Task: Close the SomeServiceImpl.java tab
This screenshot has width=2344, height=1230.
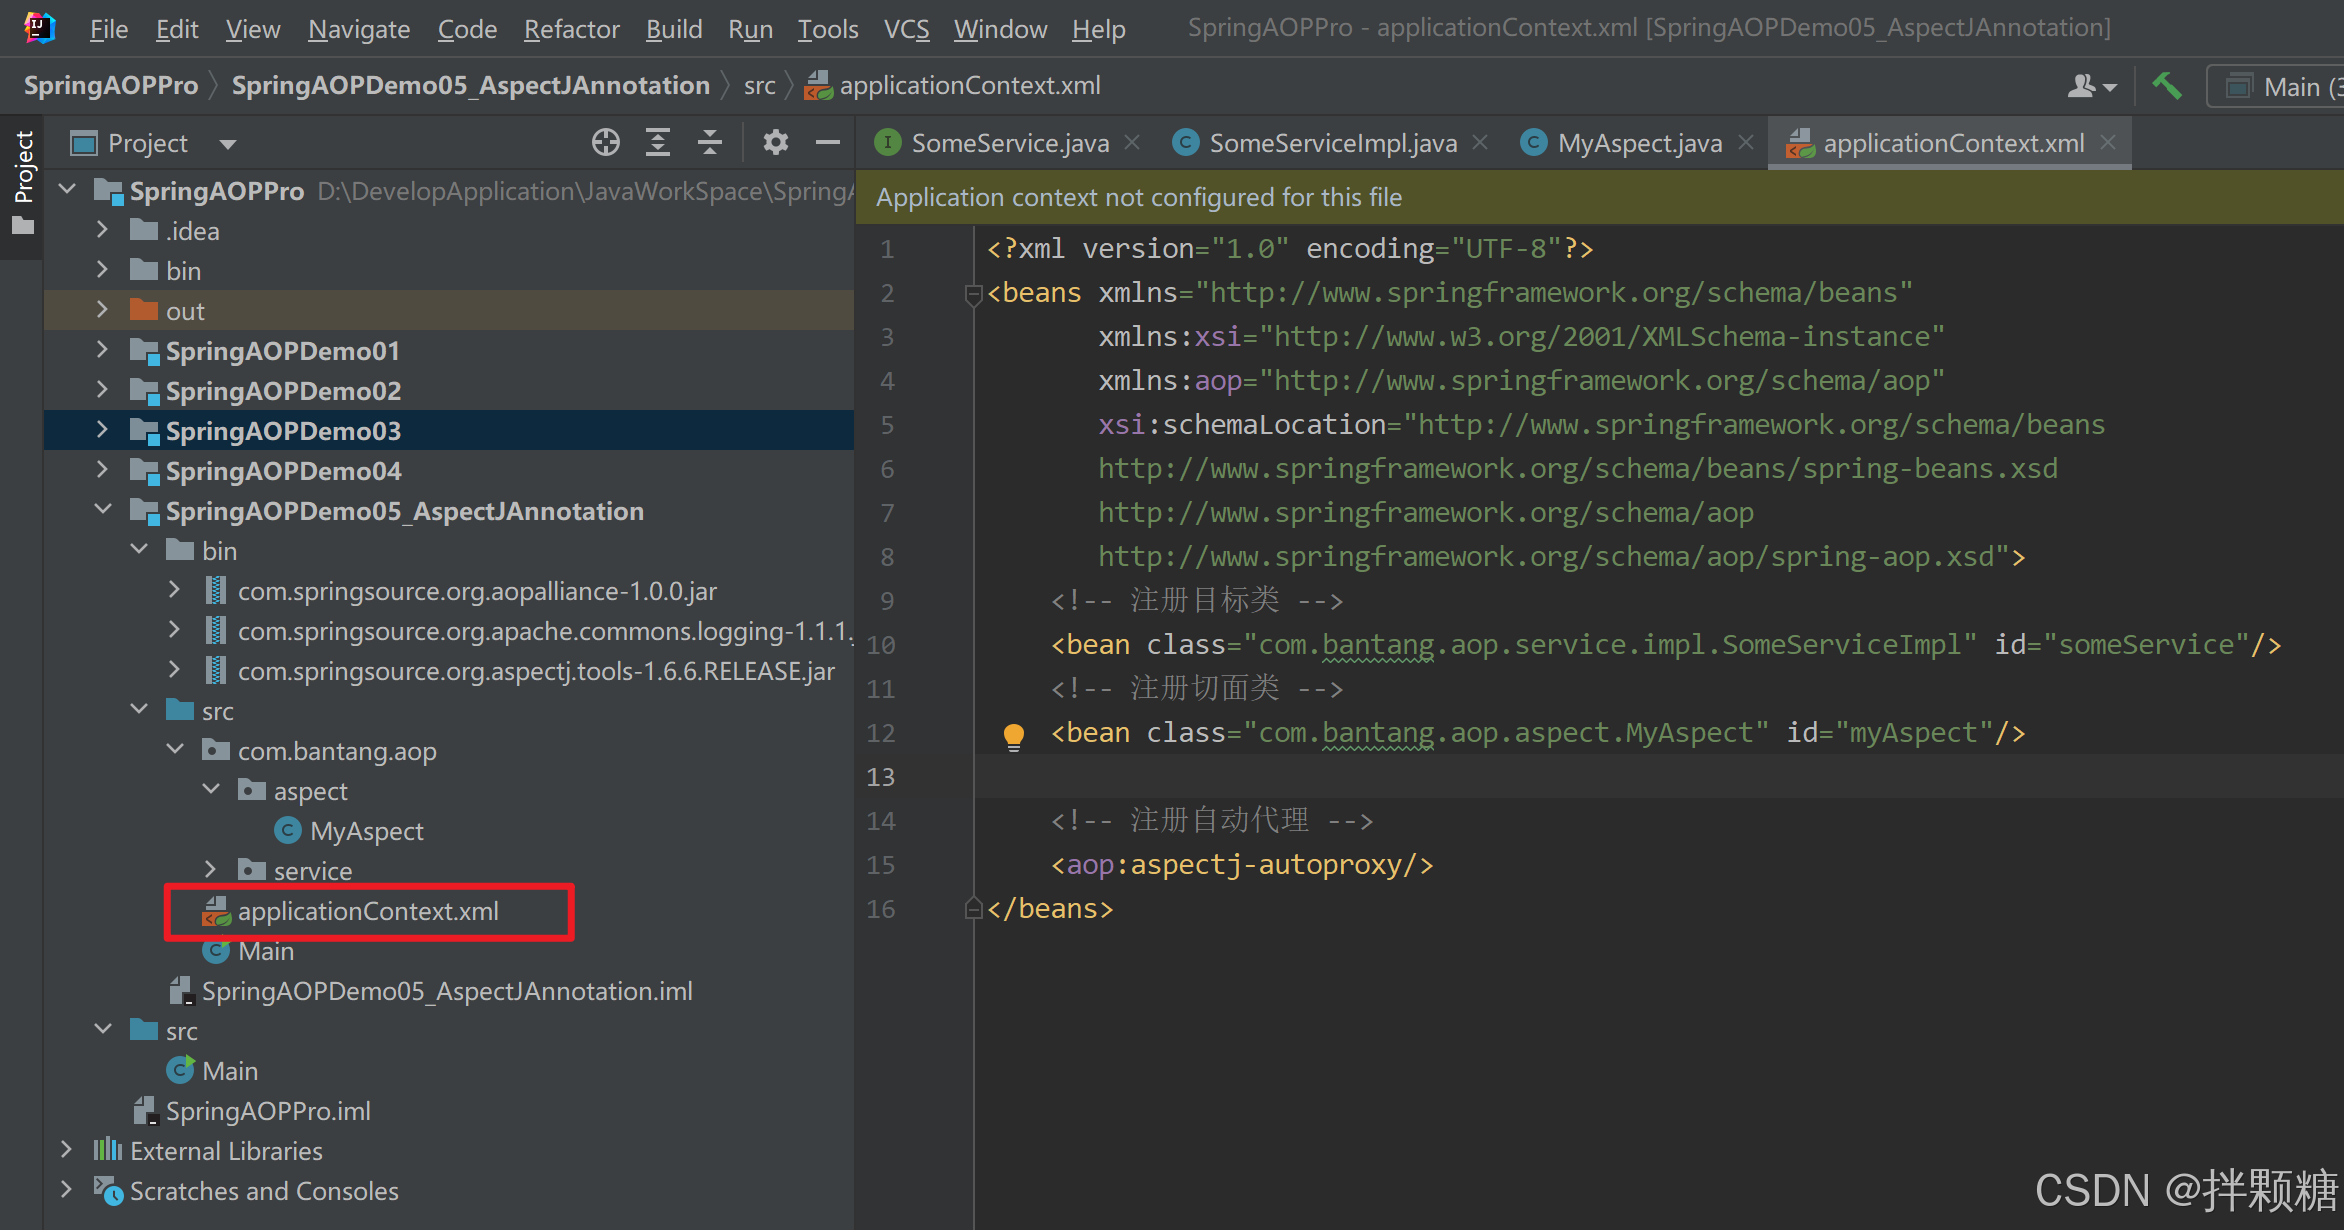Action: [1480, 143]
